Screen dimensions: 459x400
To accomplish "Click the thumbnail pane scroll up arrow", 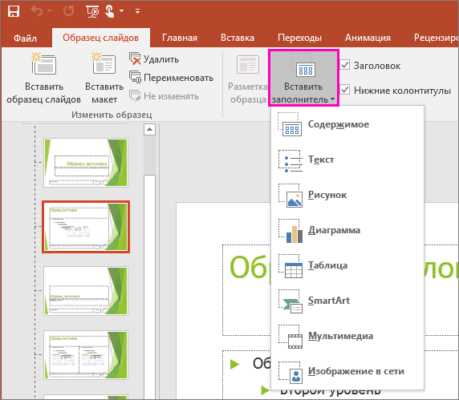I will [150, 129].
